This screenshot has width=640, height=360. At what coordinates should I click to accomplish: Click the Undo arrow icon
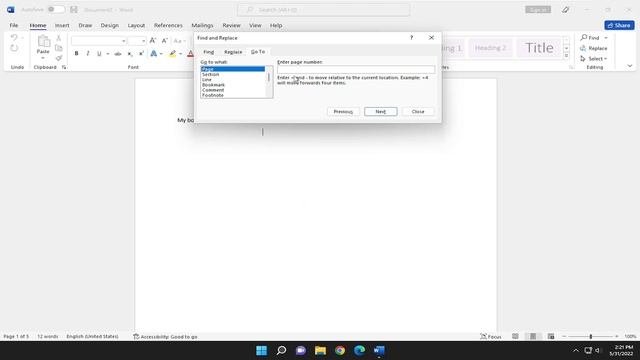14,38
